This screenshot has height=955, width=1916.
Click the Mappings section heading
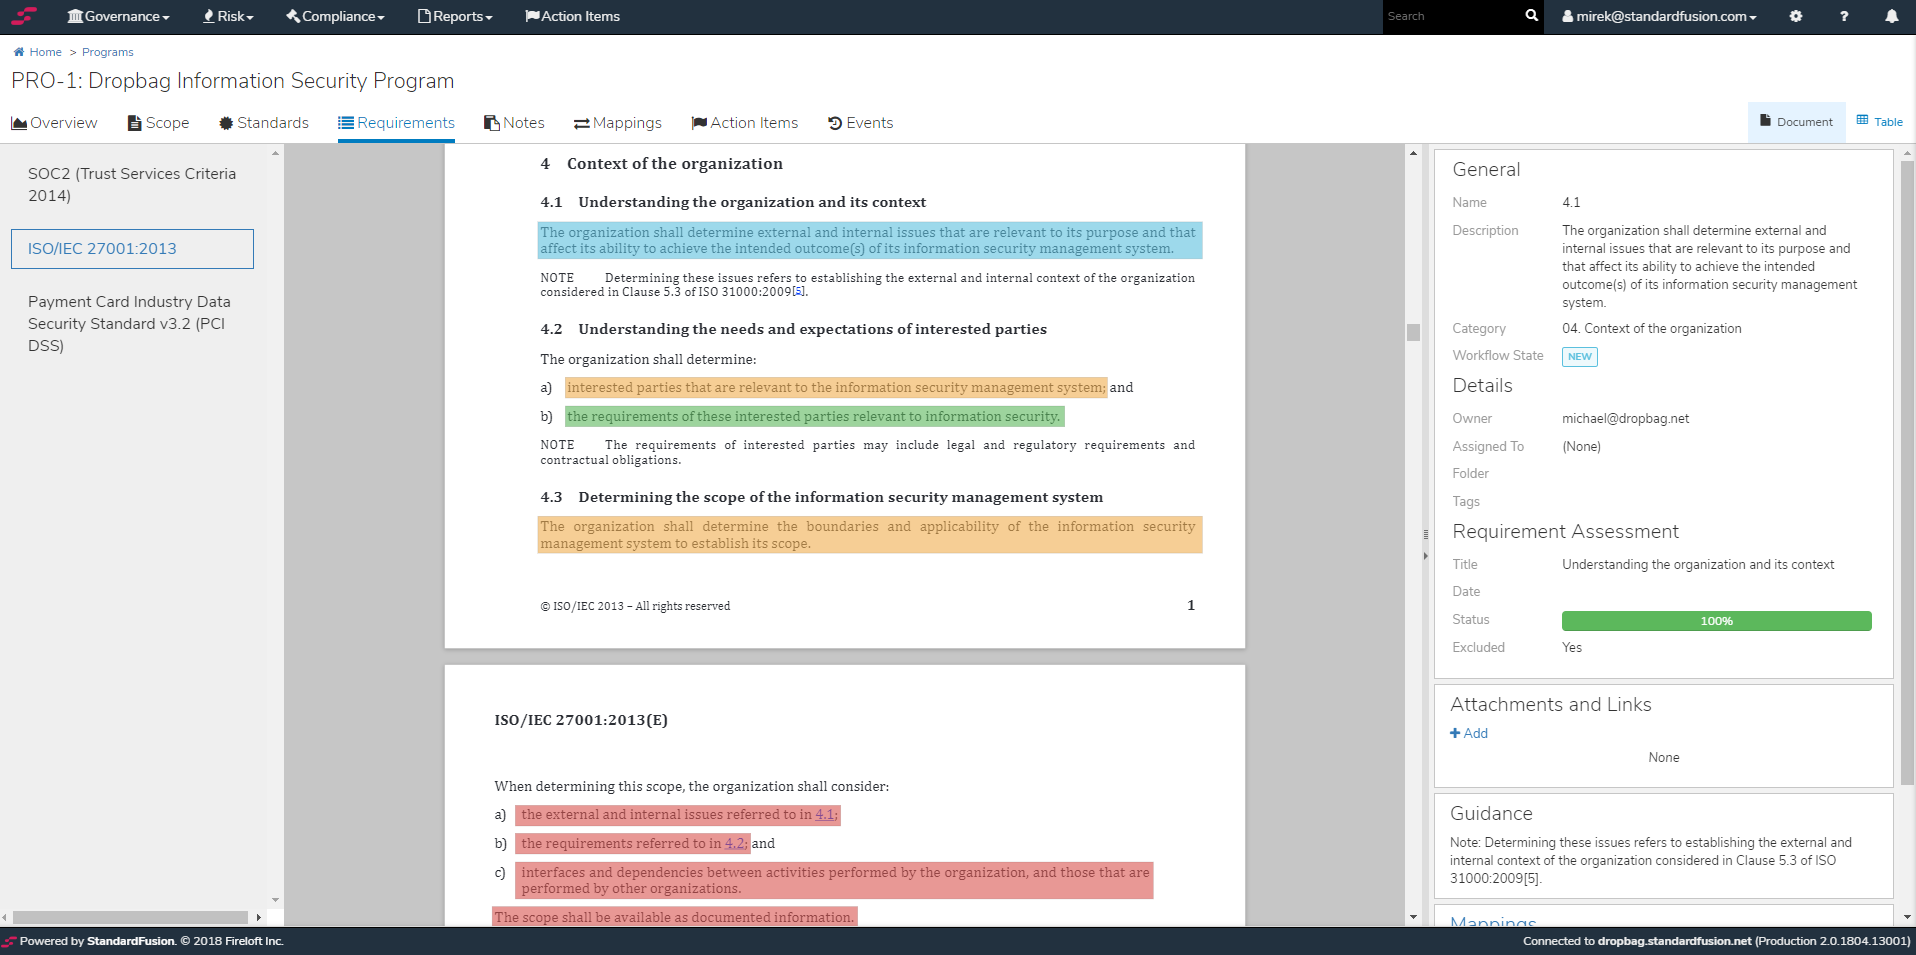coord(1493,921)
